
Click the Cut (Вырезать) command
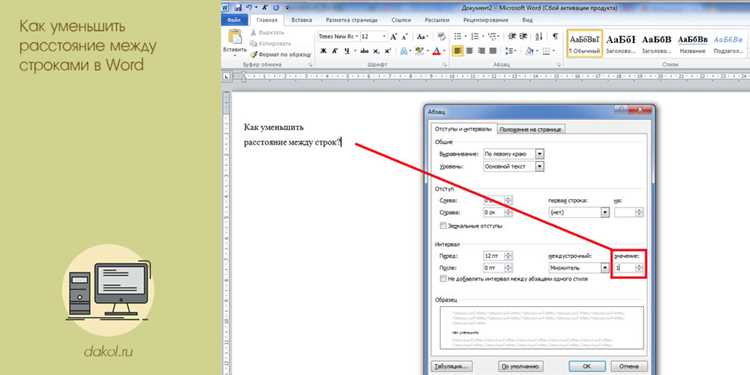pos(267,33)
